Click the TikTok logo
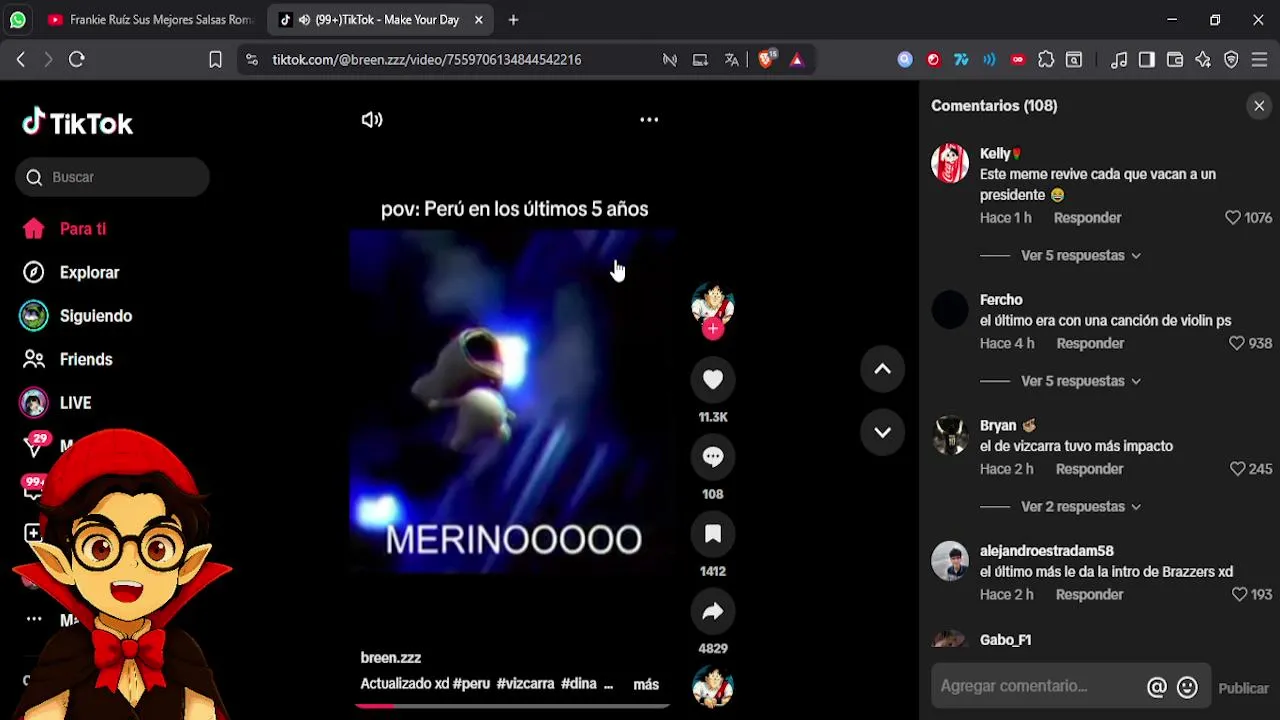 77,123
